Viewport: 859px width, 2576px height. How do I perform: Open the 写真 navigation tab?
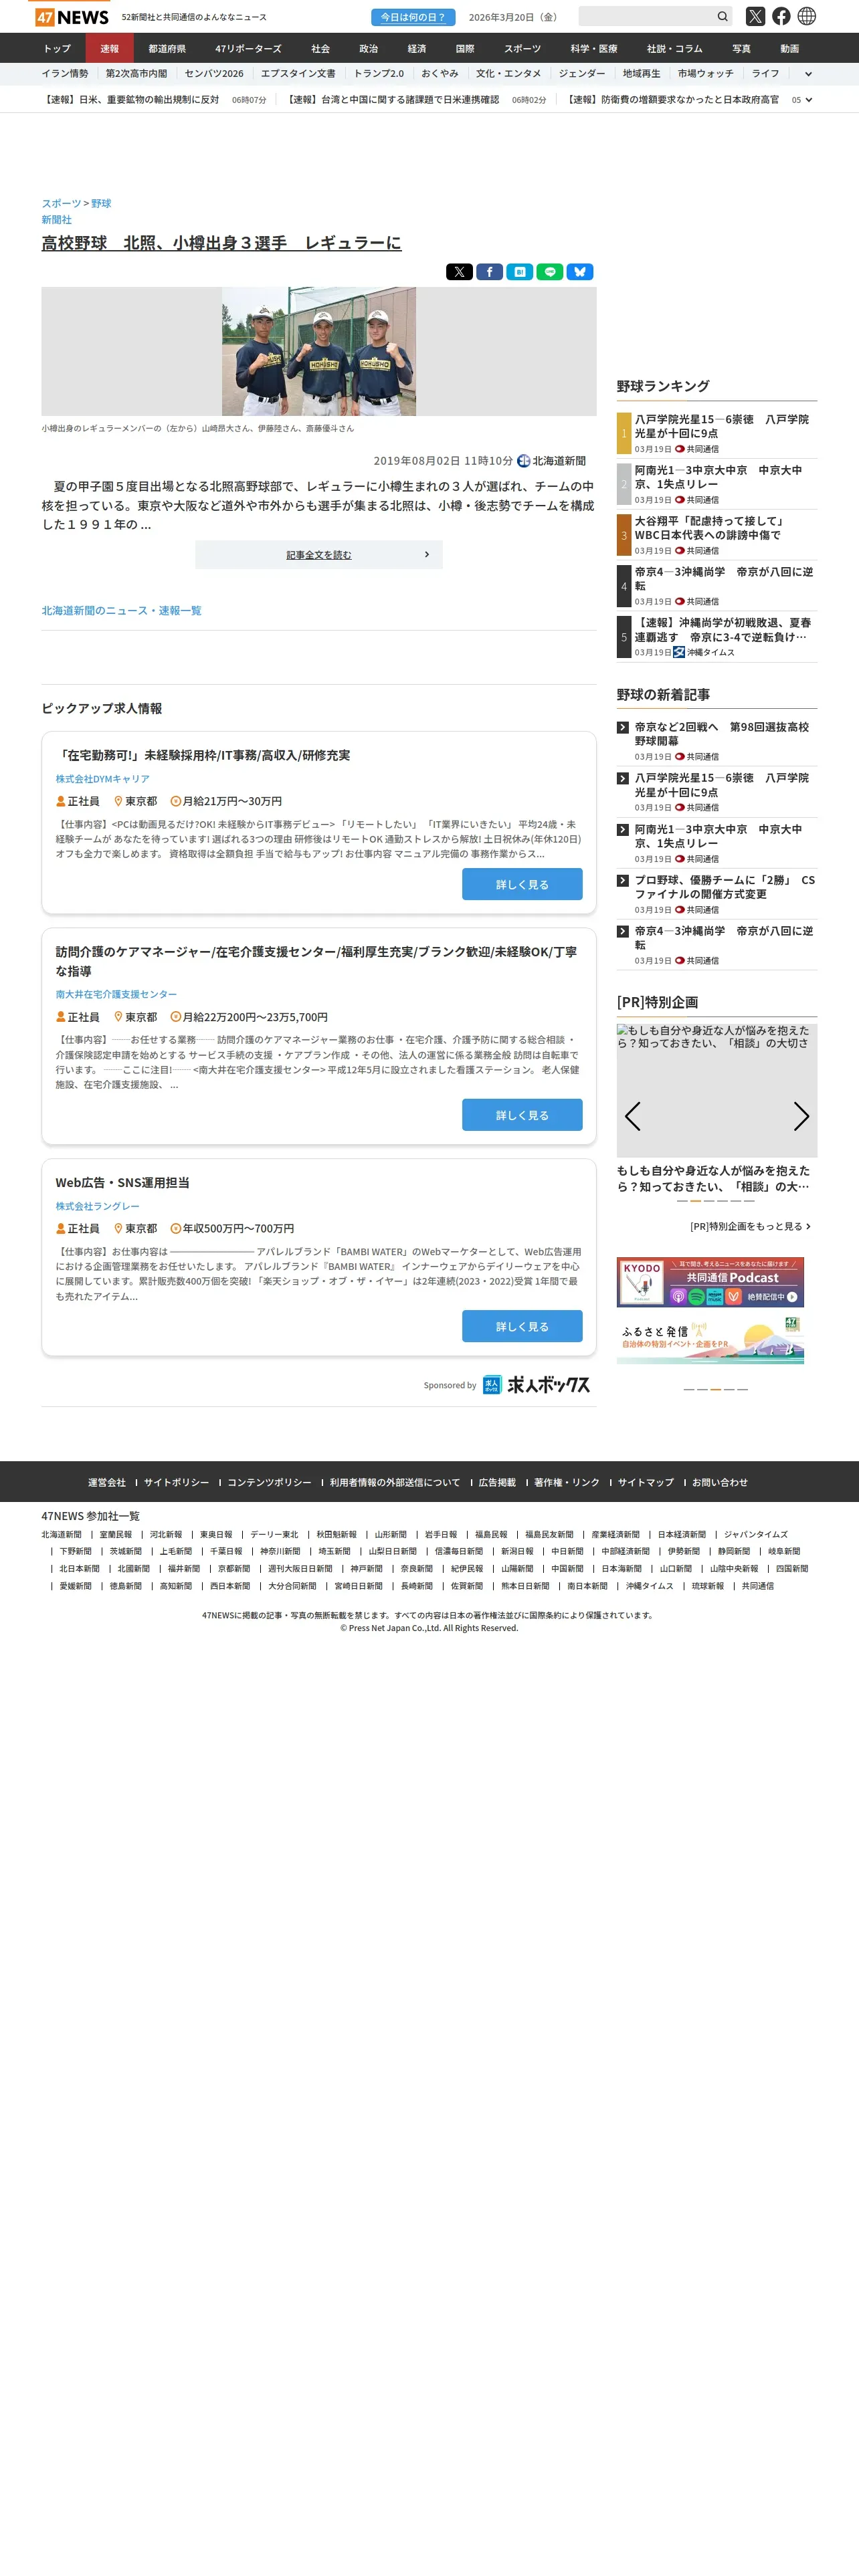(x=741, y=48)
